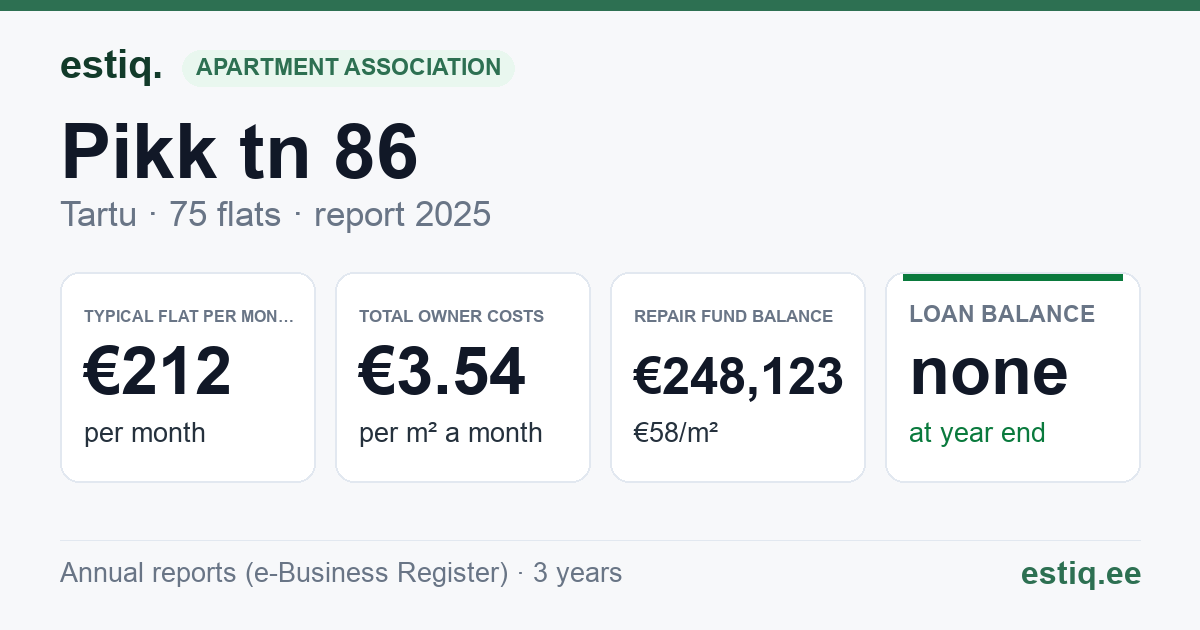
Task: Click the LOAN BALANCE label
Action: (x=1002, y=314)
